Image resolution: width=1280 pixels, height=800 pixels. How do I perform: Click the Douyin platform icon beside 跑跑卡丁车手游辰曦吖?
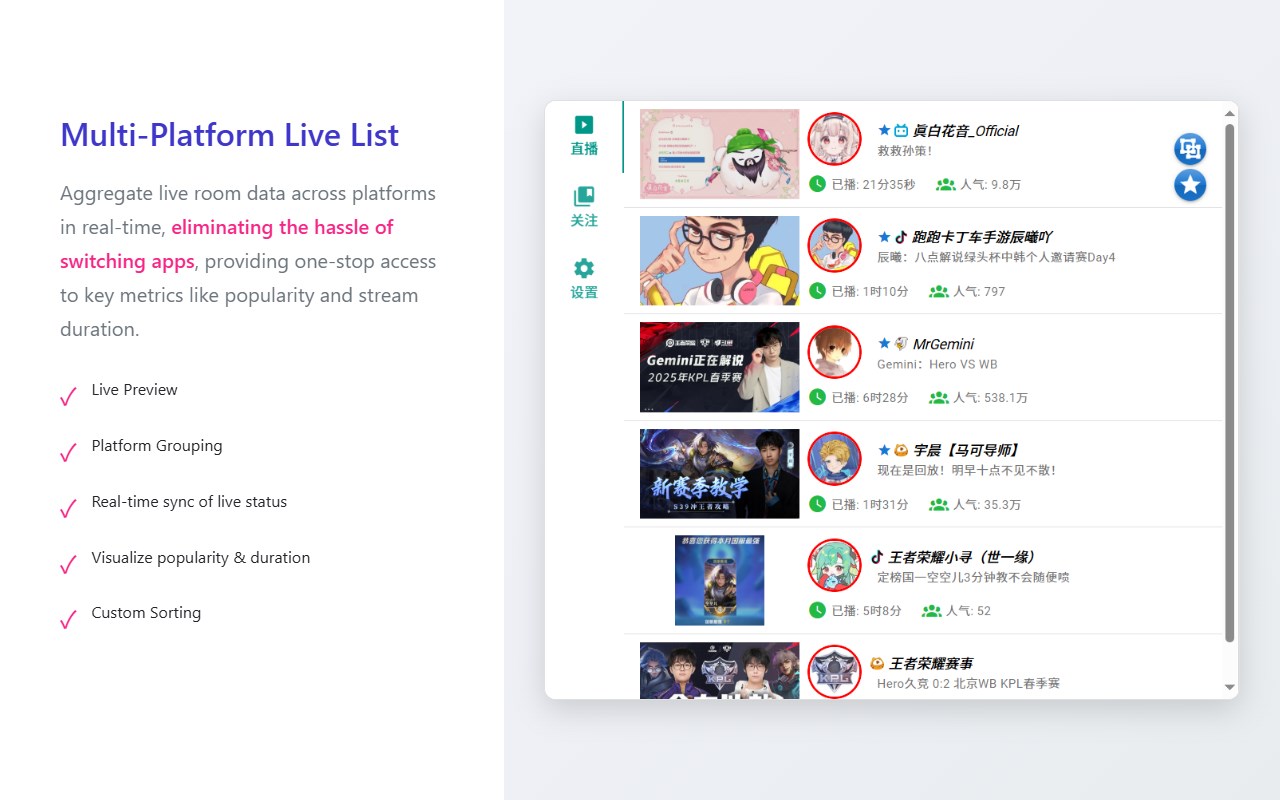(x=901, y=237)
